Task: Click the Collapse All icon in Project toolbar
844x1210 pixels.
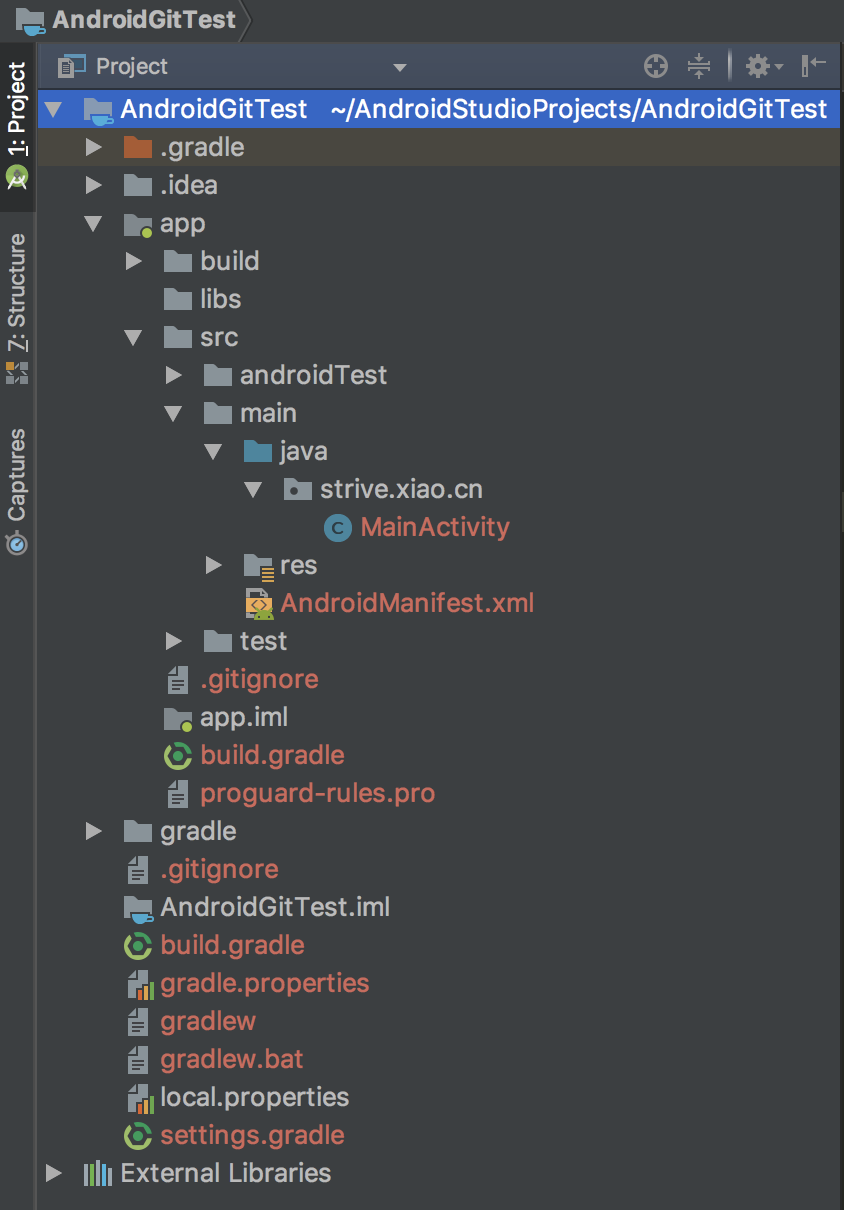Action: point(699,67)
